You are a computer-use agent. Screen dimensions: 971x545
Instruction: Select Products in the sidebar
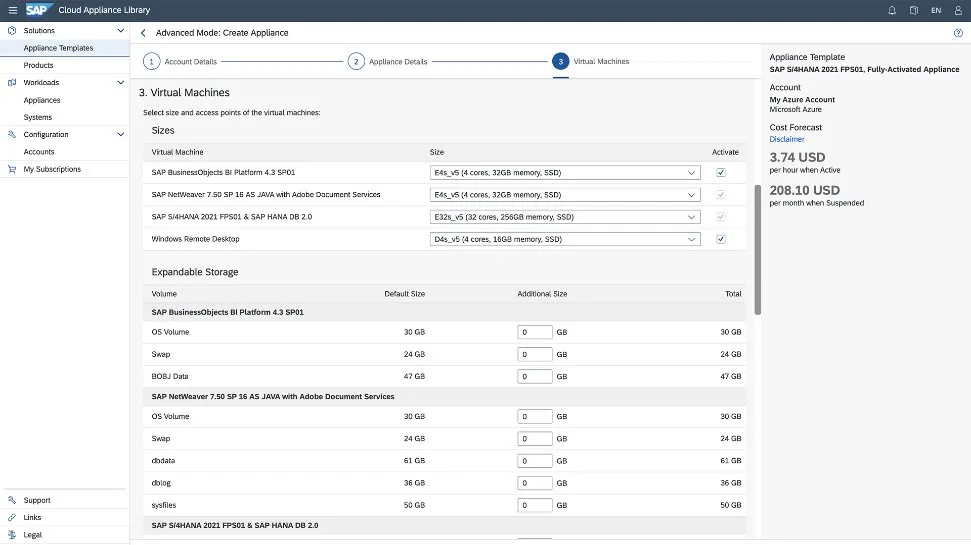pyautogui.click(x=39, y=65)
